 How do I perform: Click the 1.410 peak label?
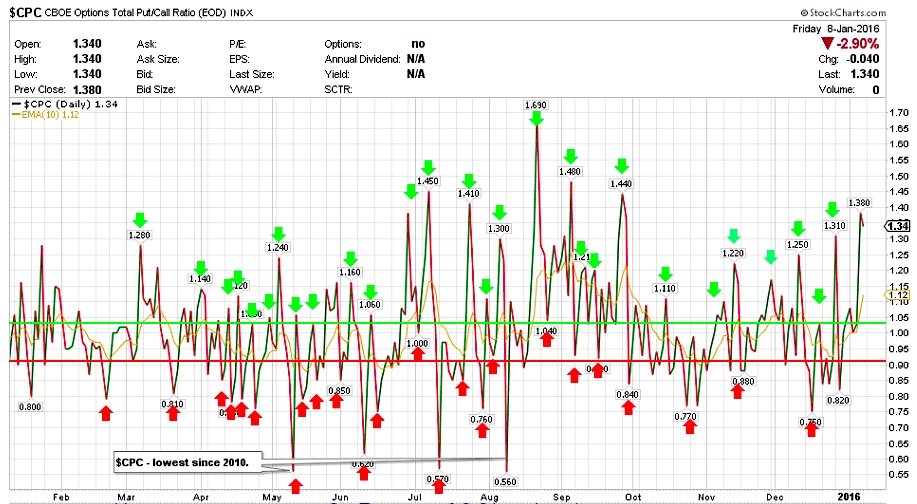pyautogui.click(x=468, y=194)
